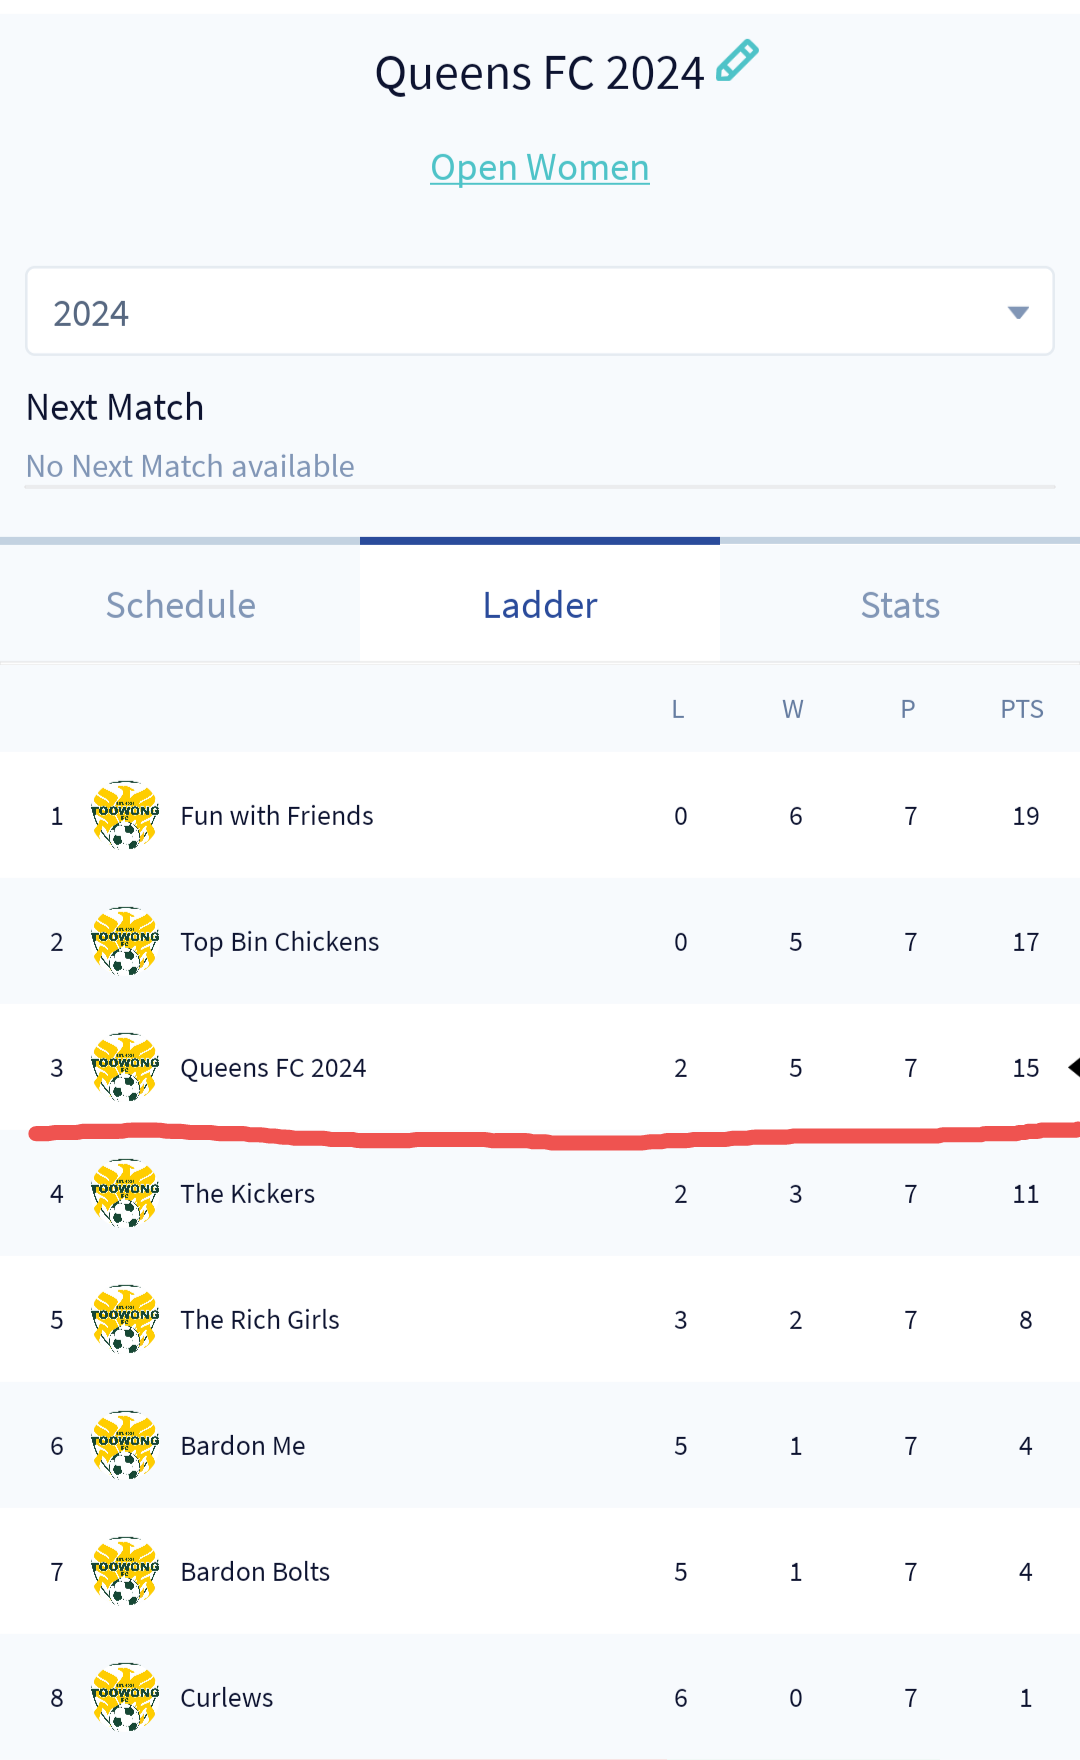The height and width of the screenshot is (1760, 1080).
Task: Click Bardon Me team logo
Action: [x=125, y=1445]
